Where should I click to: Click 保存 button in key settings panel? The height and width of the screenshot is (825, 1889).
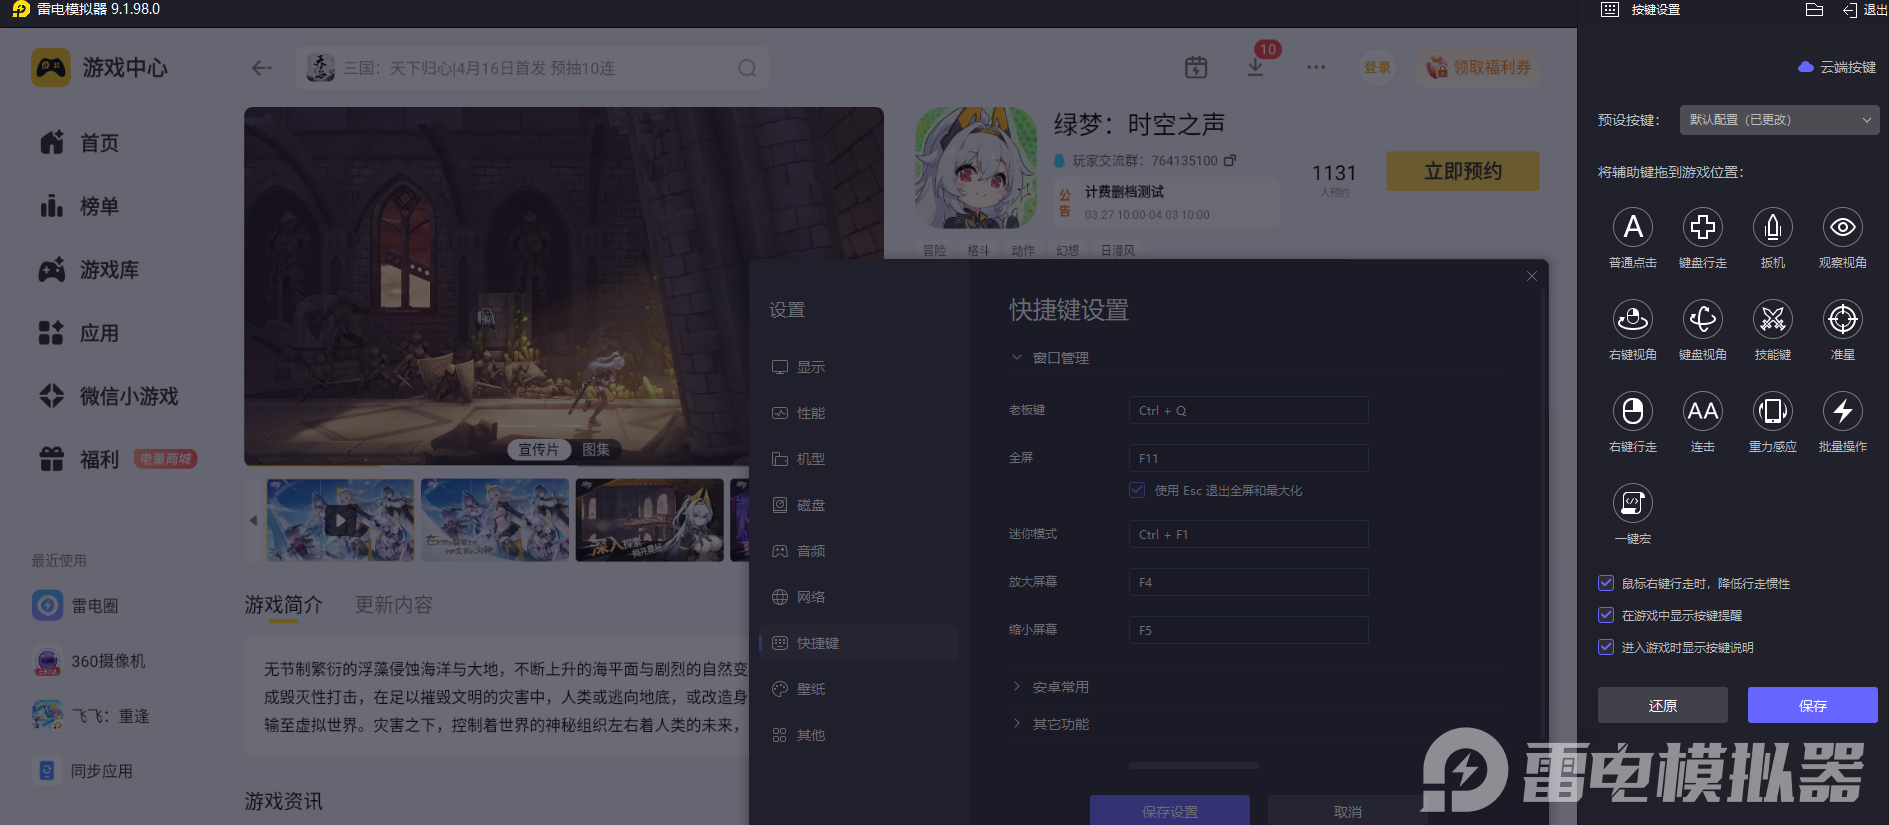[1813, 705]
